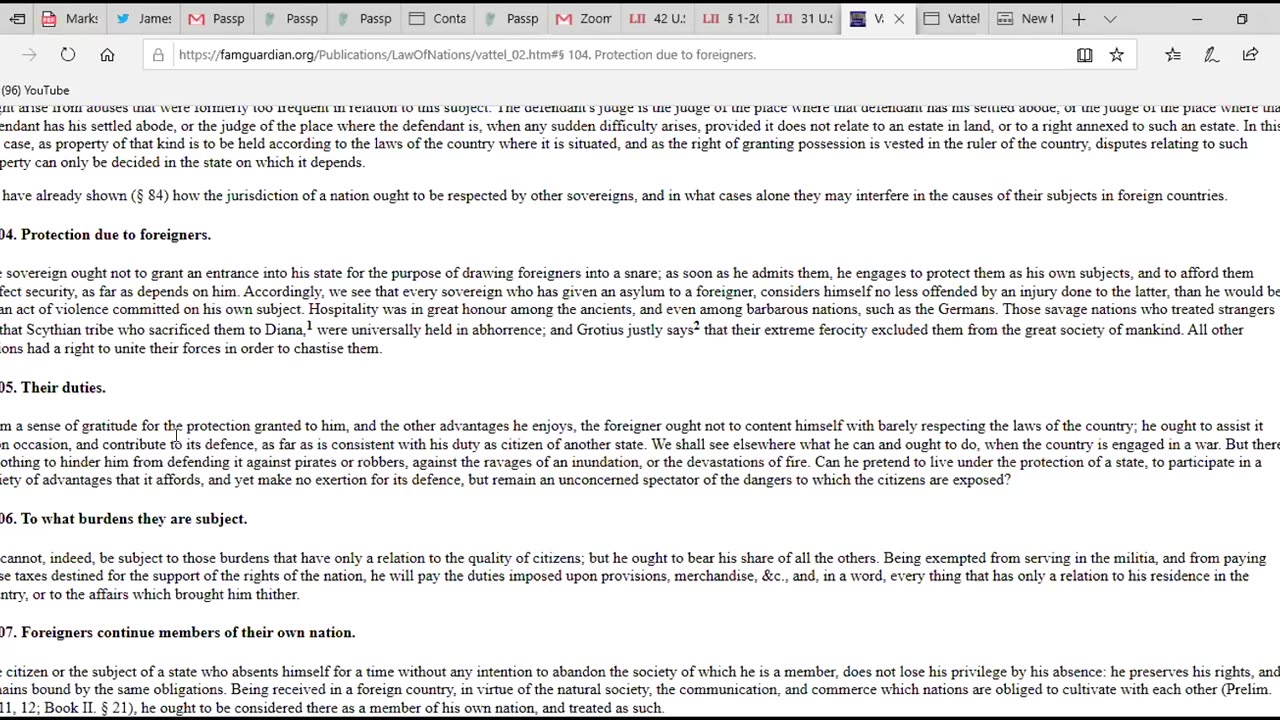Click the Share page icon
The width and height of the screenshot is (1280, 720).
(x=1250, y=55)
